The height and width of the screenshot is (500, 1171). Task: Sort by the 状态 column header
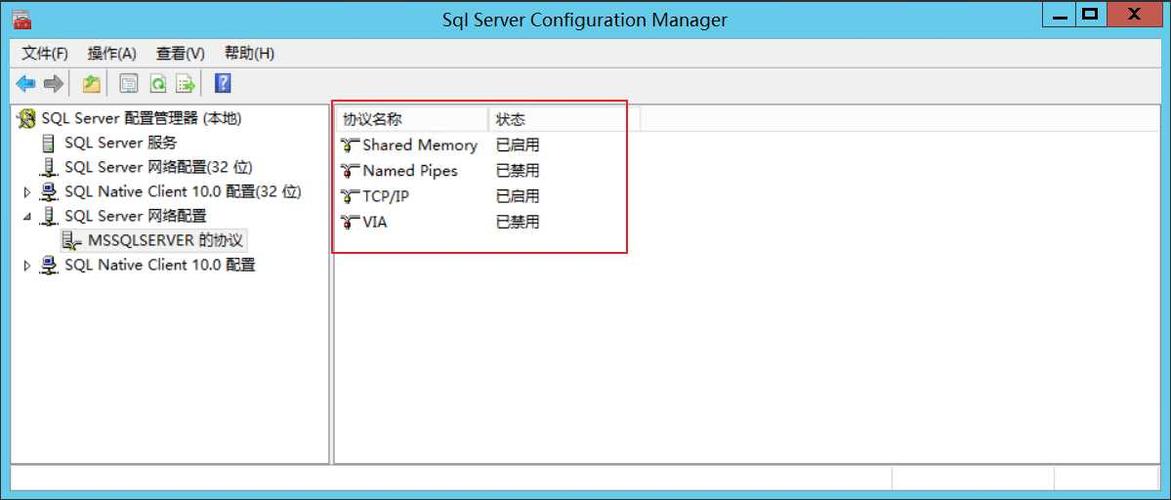click(x=565, y=119)
